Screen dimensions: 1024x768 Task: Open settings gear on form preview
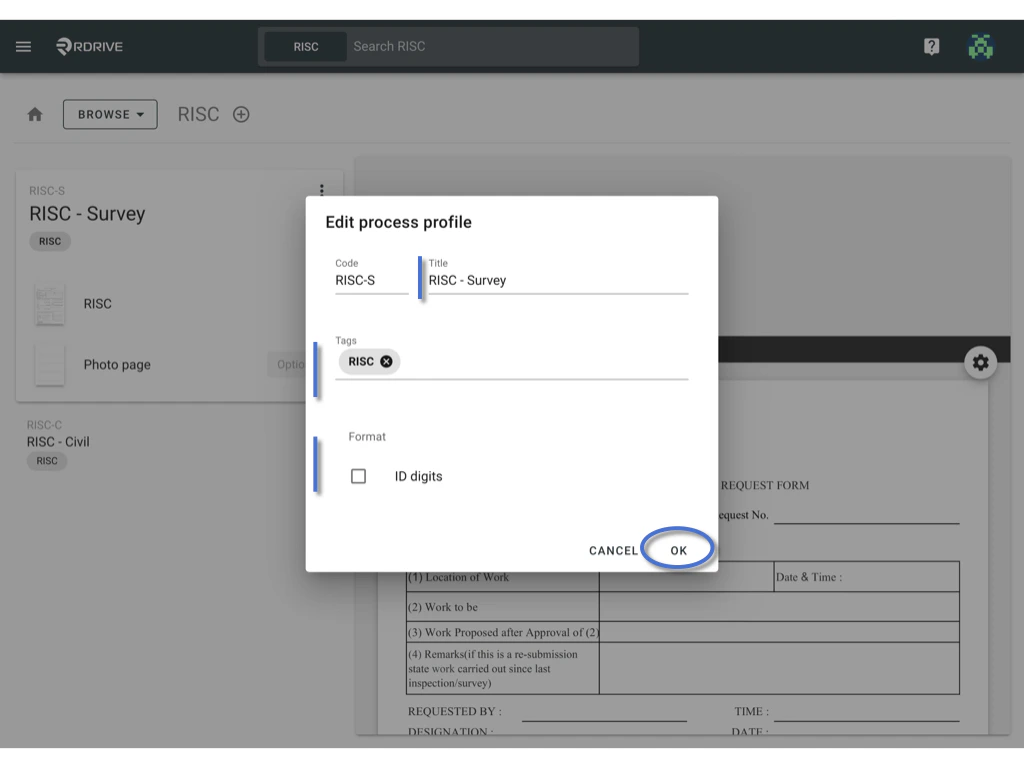tap(980, 362)
